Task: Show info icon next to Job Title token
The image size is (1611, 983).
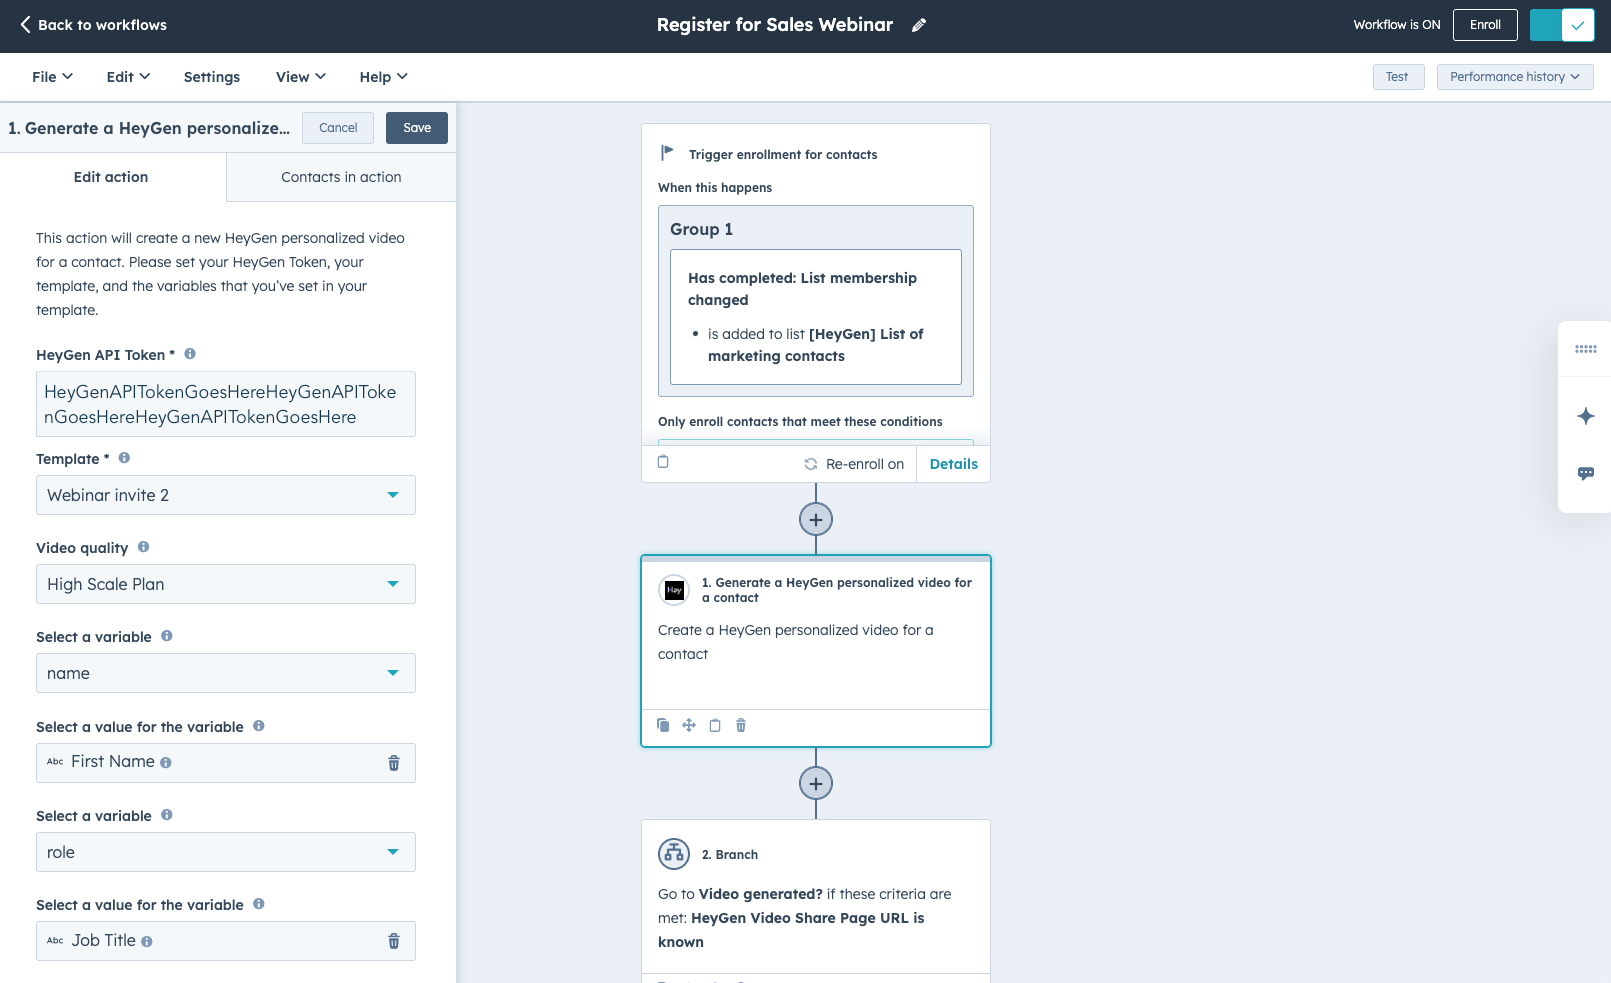Action: click(147, 942)
